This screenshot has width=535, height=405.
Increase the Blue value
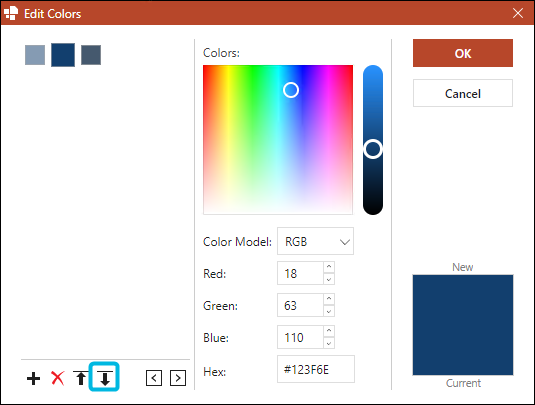[329, 331]
